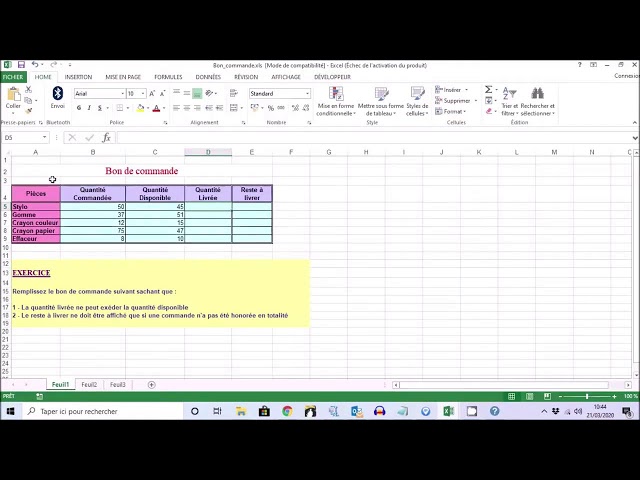This screenshot has width=640, height=480.
Task: Click the Clear eraser icon
Action: pos(489,111)
